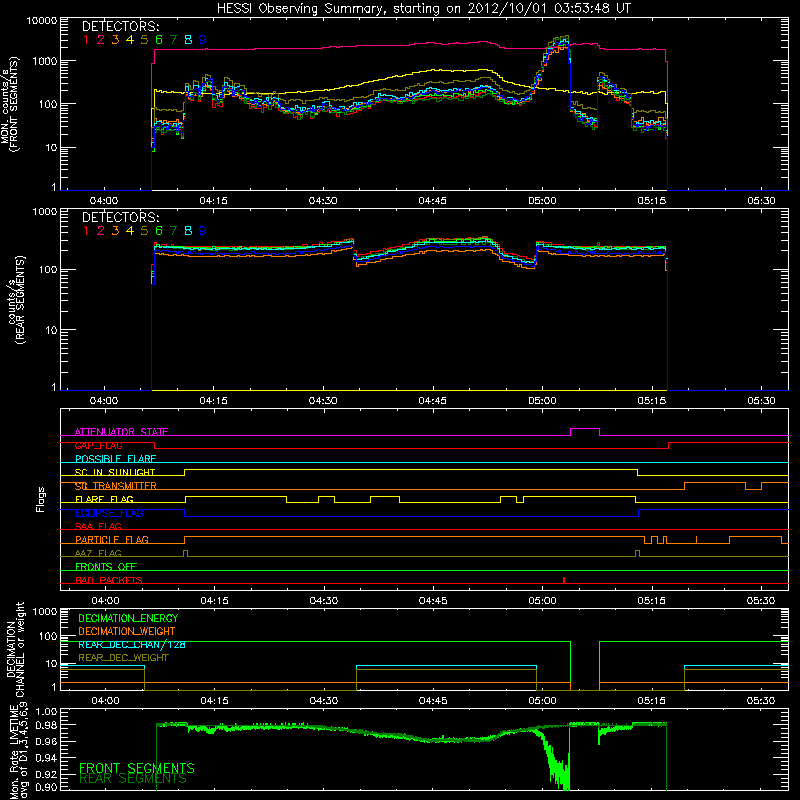Click the 05:15 tick label below the rear segments plot
This screenshot has width=800, height=800.
[652, 401]
